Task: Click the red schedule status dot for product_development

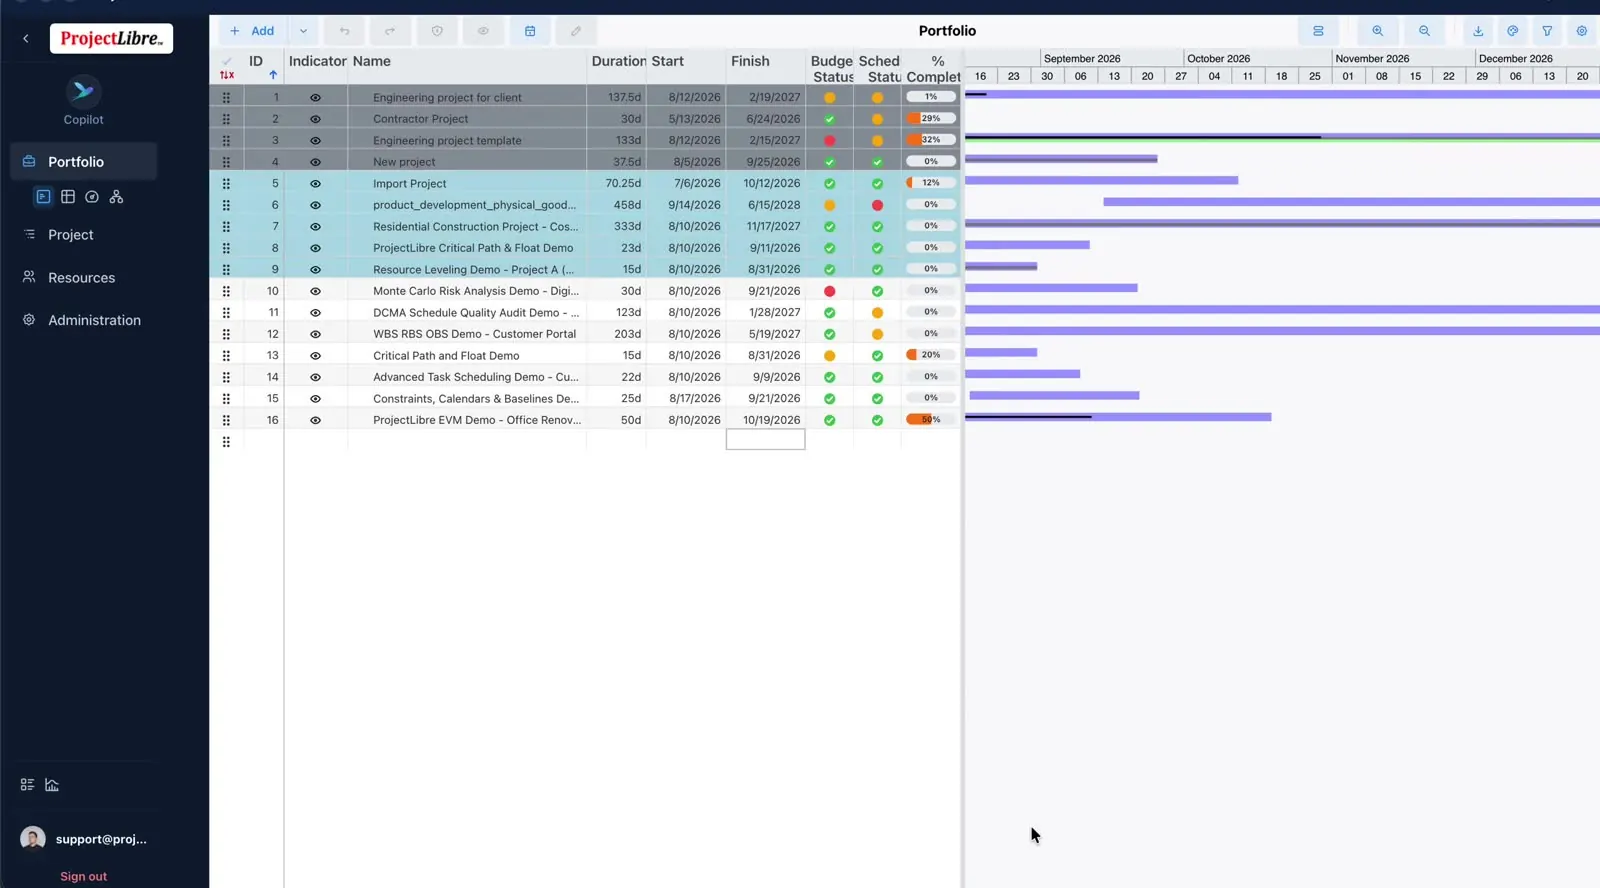Action: click(x=877, y=205)
